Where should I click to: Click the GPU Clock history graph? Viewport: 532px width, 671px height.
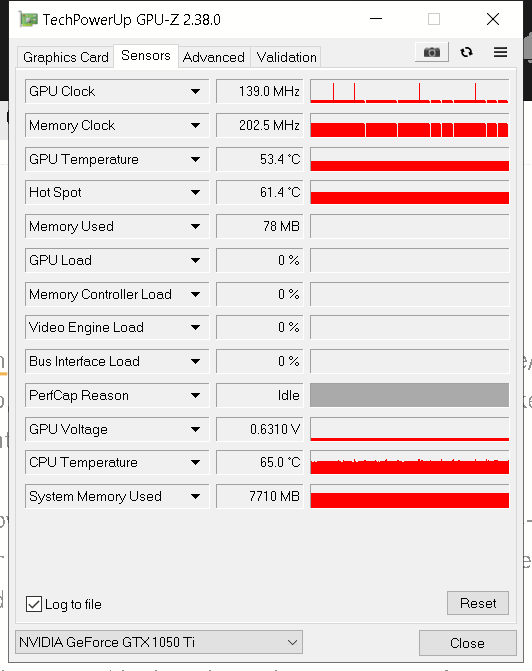(410, 91)
